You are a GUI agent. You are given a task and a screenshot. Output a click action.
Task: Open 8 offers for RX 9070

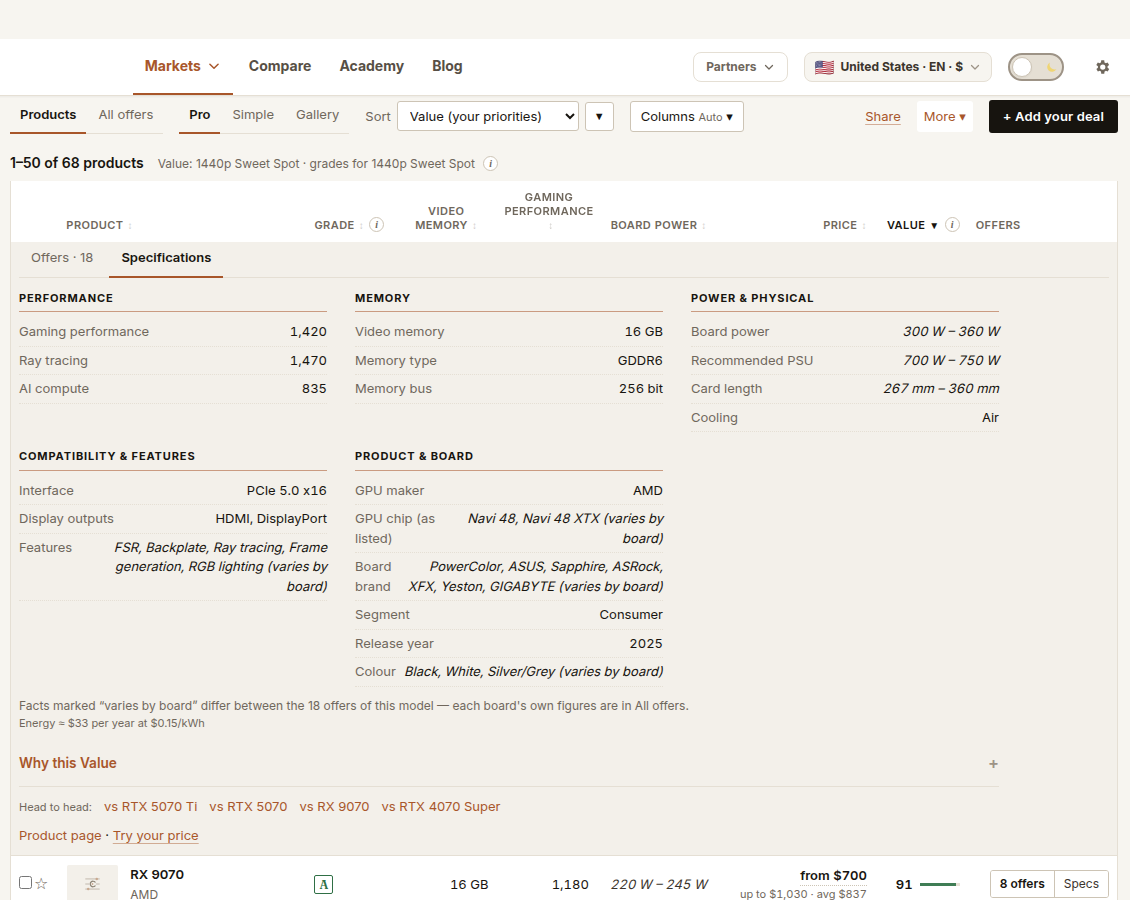(x=1022, y=883)
